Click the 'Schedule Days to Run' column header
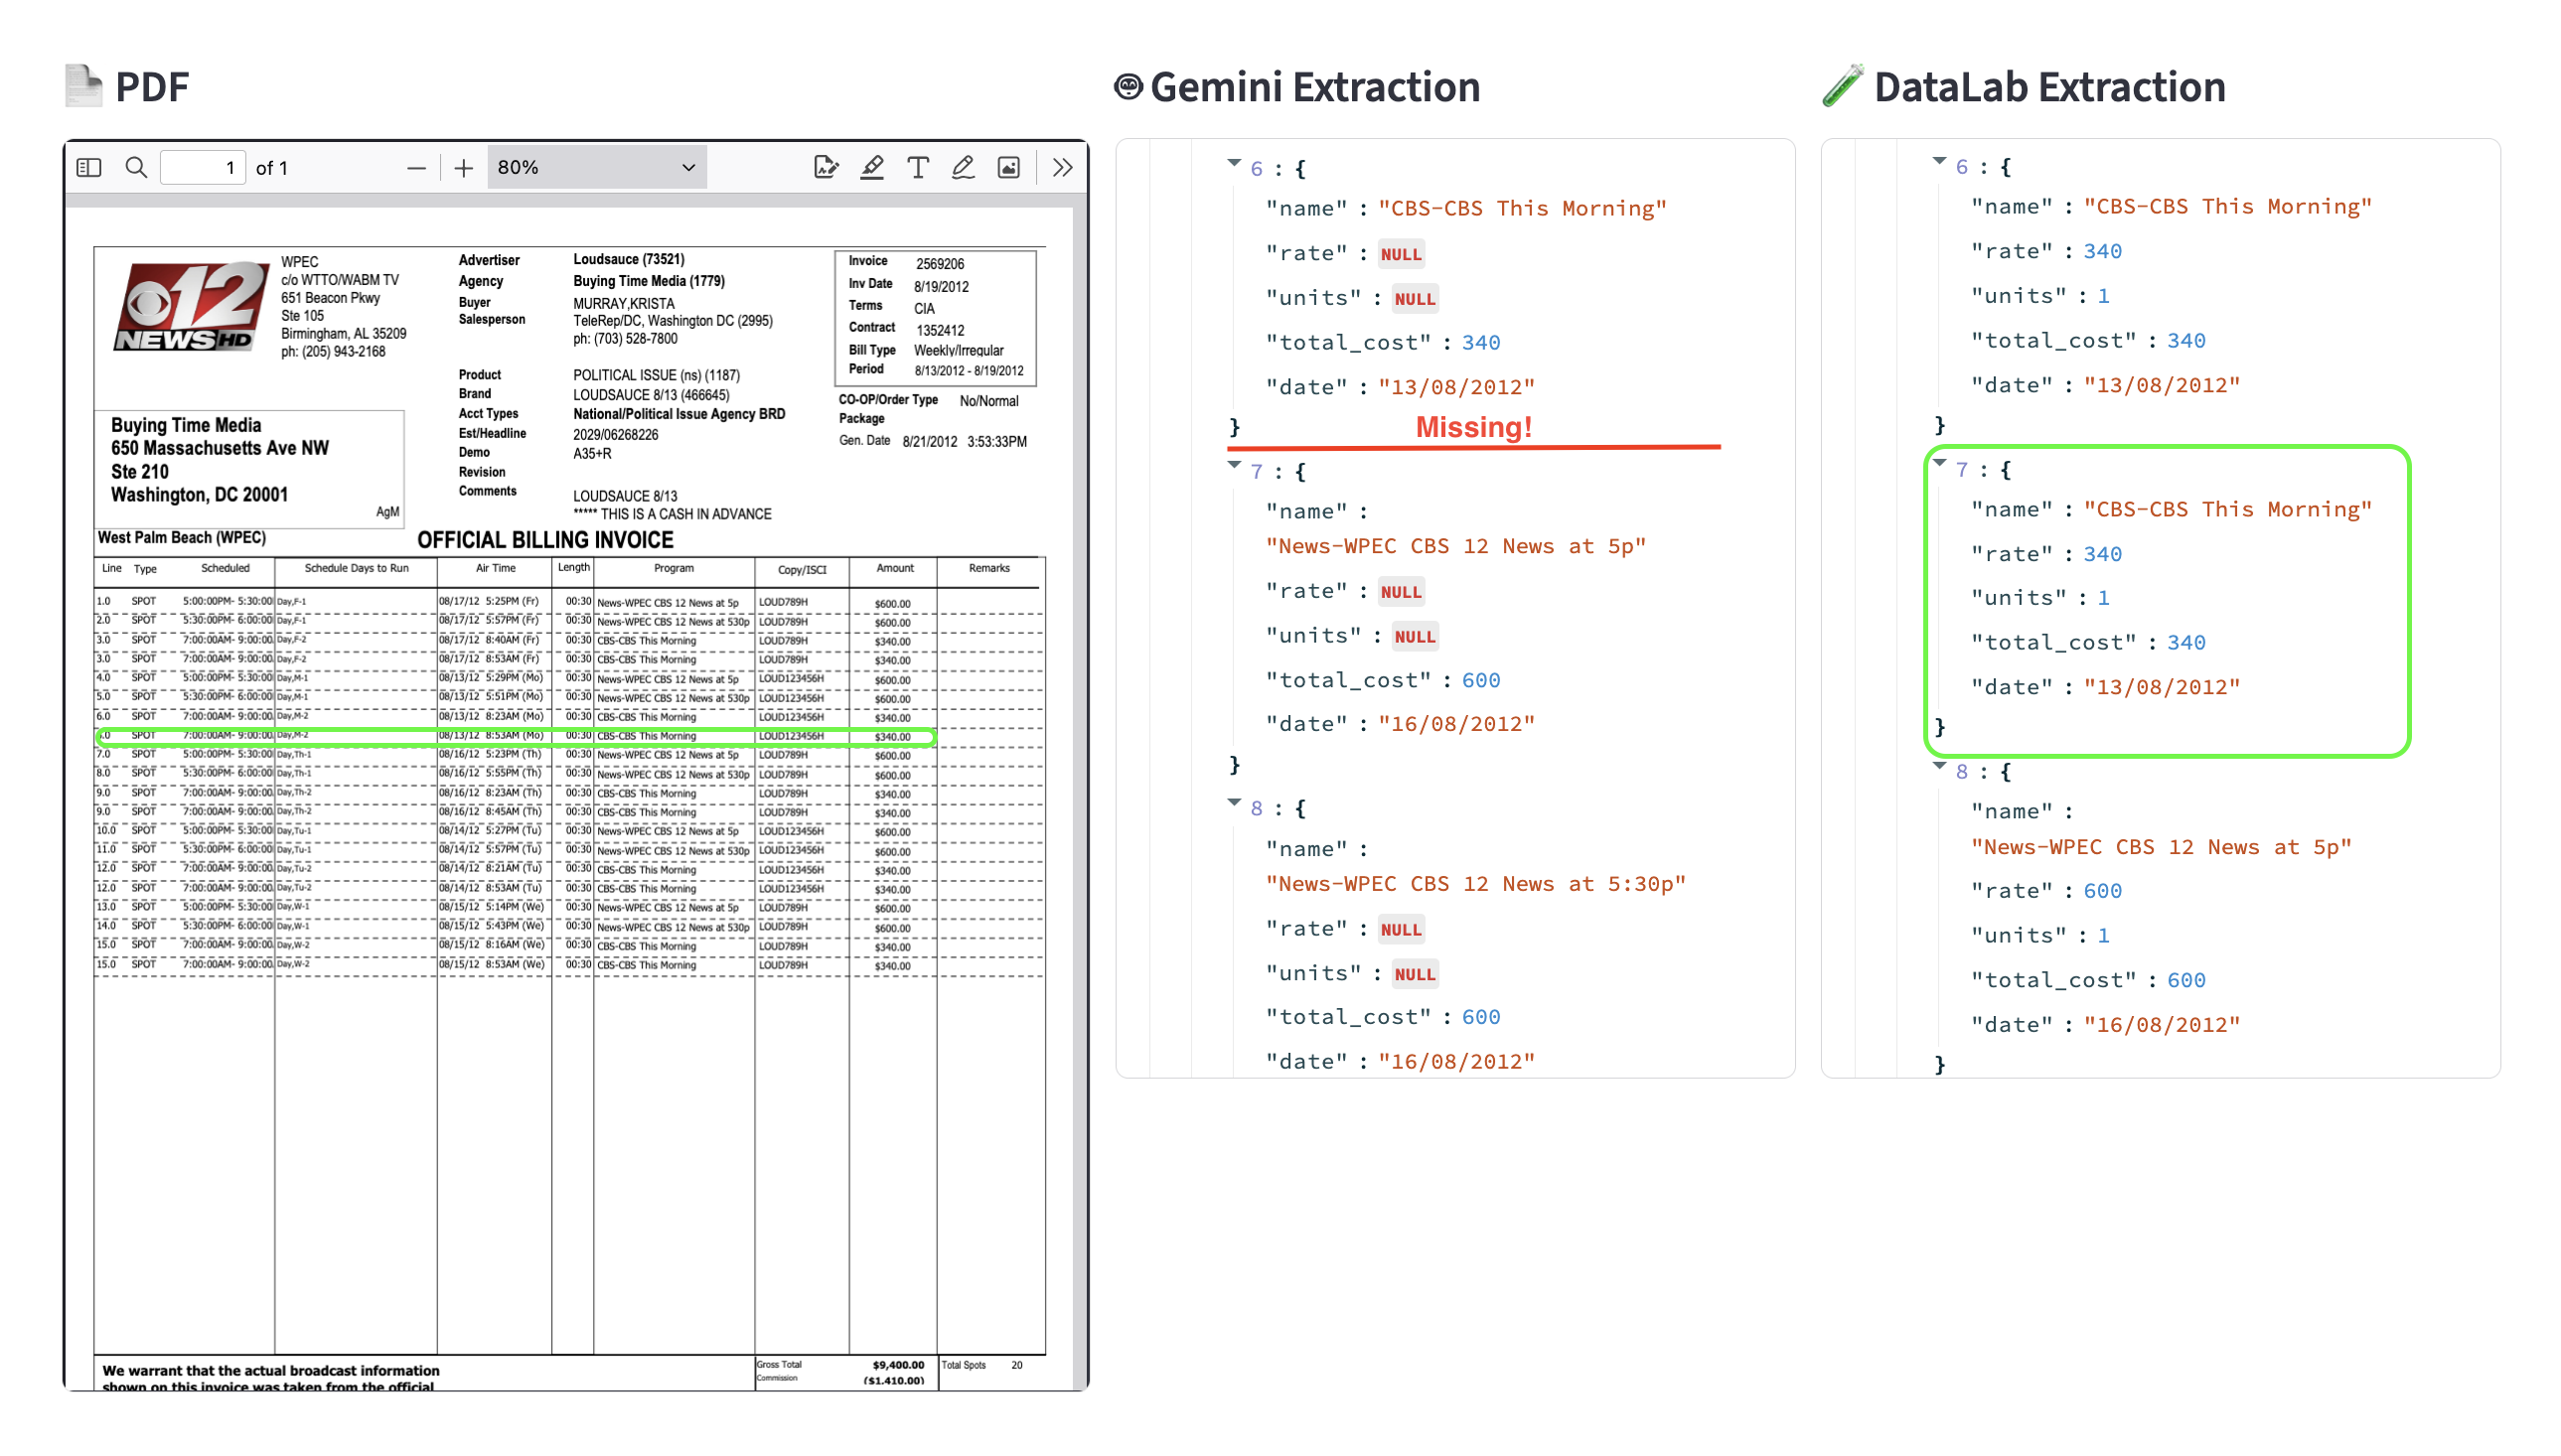Image resolution: width=2561 pixels, height=1456 pixels. pyautogui.click(x=356, y=568)
